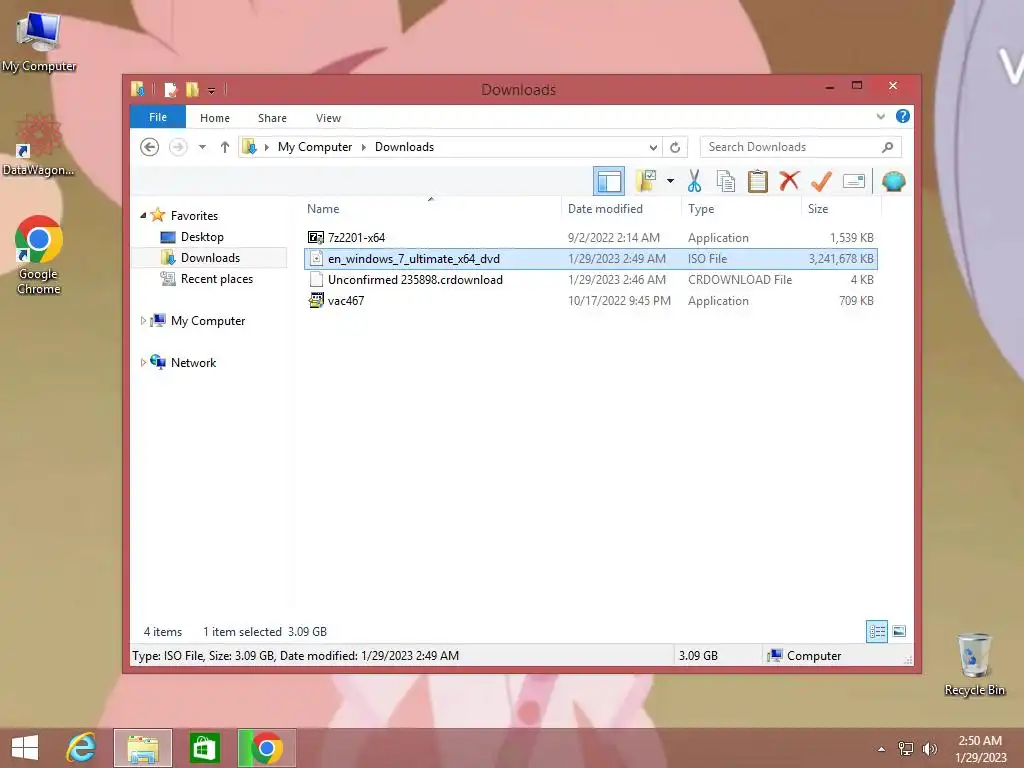This screenshot has height=768, width=1024.
Task: Open the File menu
Action: coord(158,117)
